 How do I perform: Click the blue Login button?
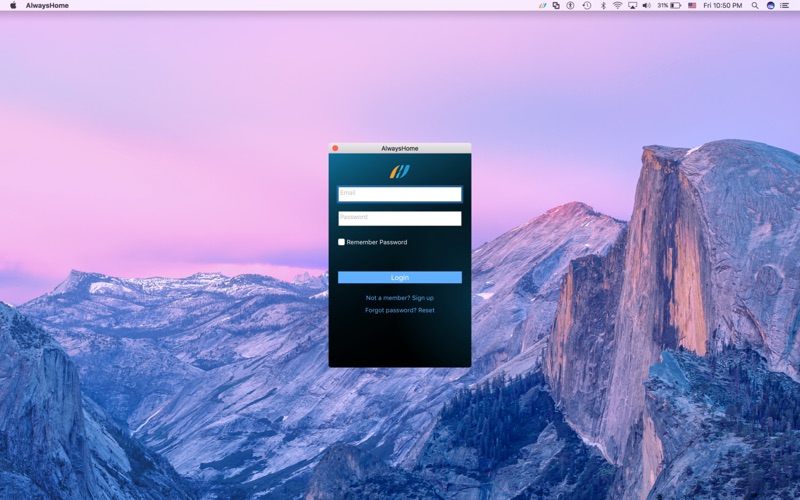click(x=399, y=278)
